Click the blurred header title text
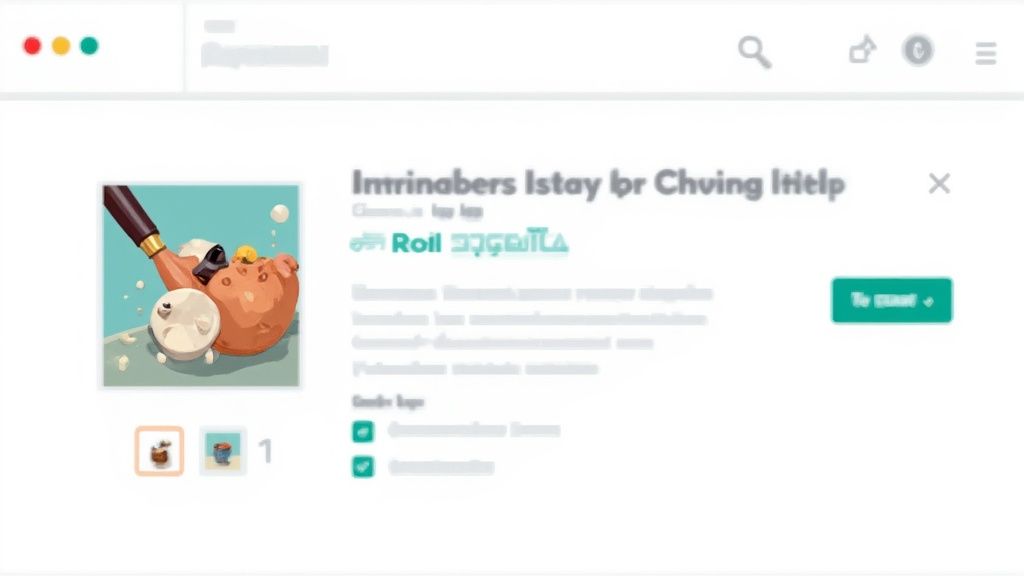This screenshot has width=1024, height=576. (264, 55)
